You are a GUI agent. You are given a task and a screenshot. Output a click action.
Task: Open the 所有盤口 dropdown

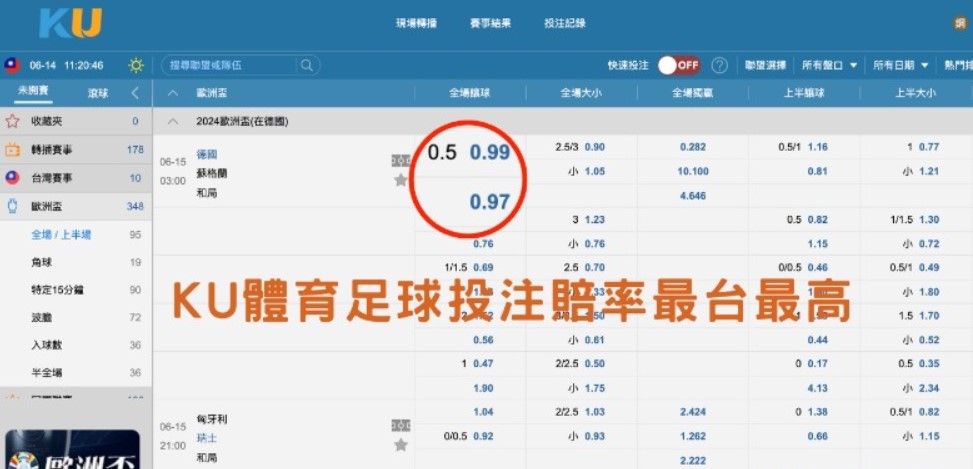(x=829, y=65)
